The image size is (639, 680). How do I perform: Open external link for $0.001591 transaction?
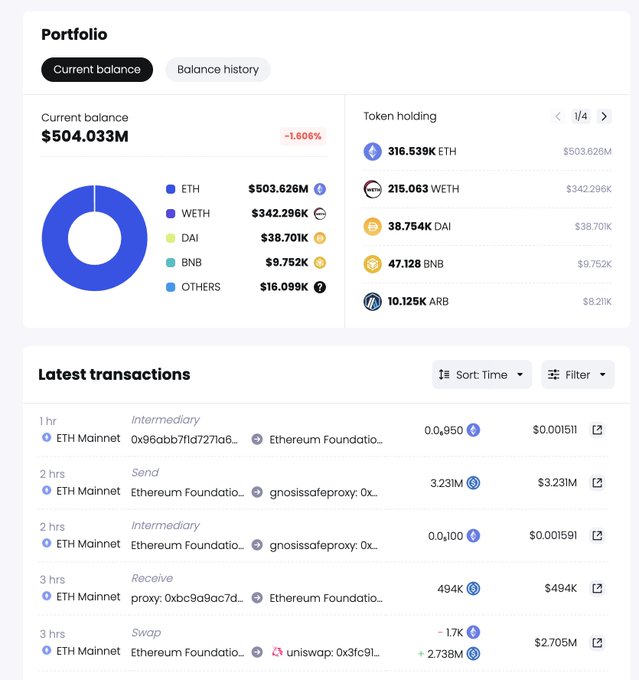coord(597,536)
